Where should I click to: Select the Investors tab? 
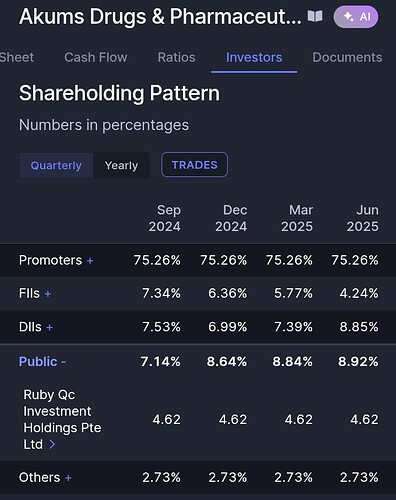(x=254, y=57)
